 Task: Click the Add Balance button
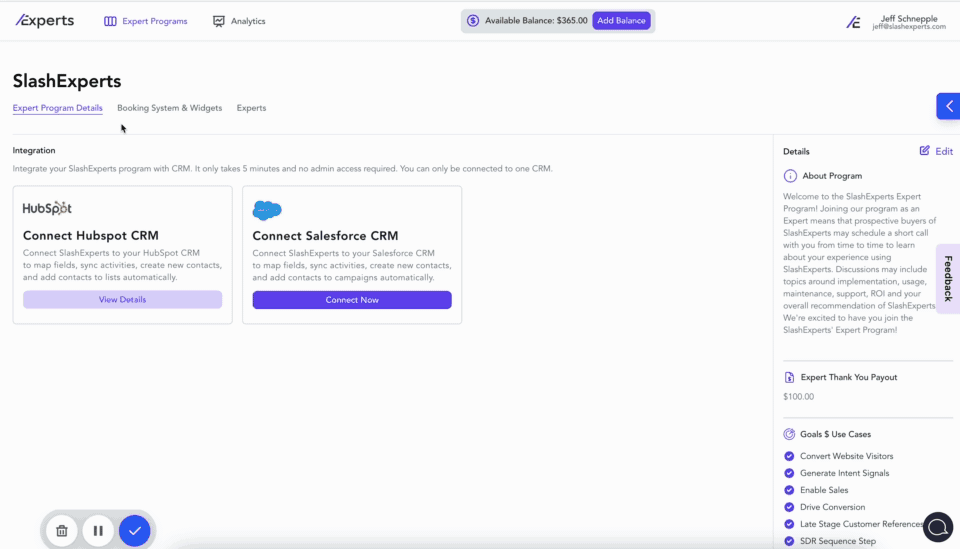coord(621,21)
